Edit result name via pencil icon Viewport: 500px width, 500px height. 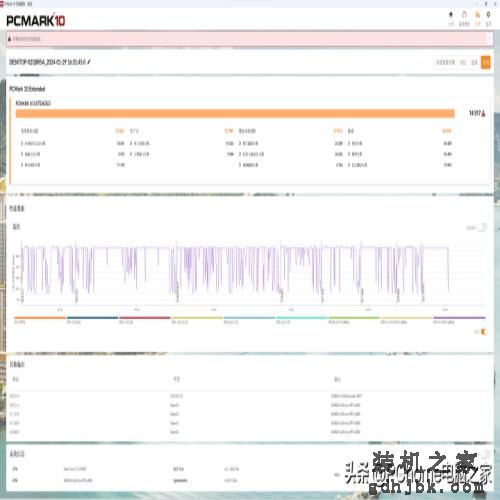(89, 62)
